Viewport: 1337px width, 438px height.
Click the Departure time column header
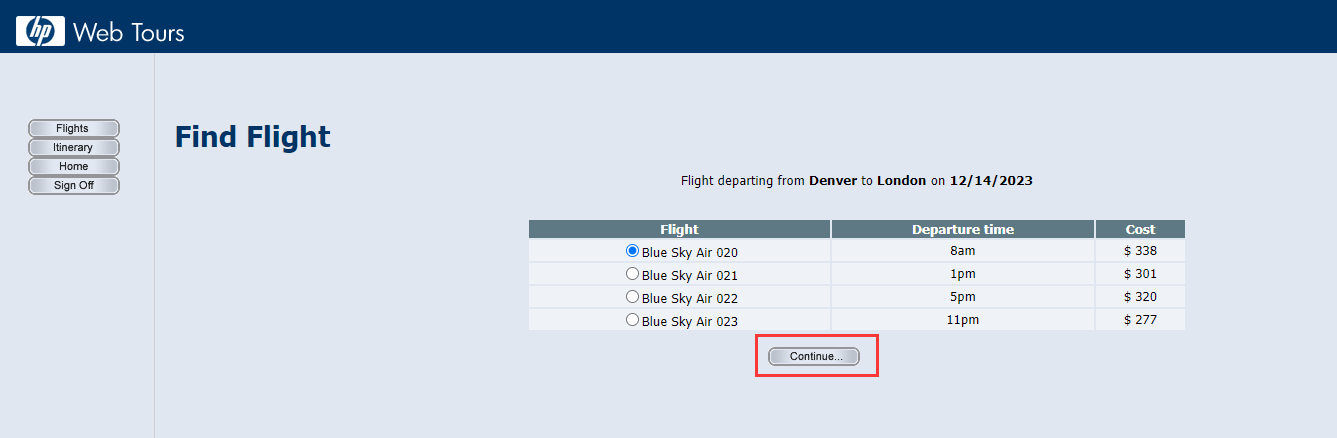point(962,229)
